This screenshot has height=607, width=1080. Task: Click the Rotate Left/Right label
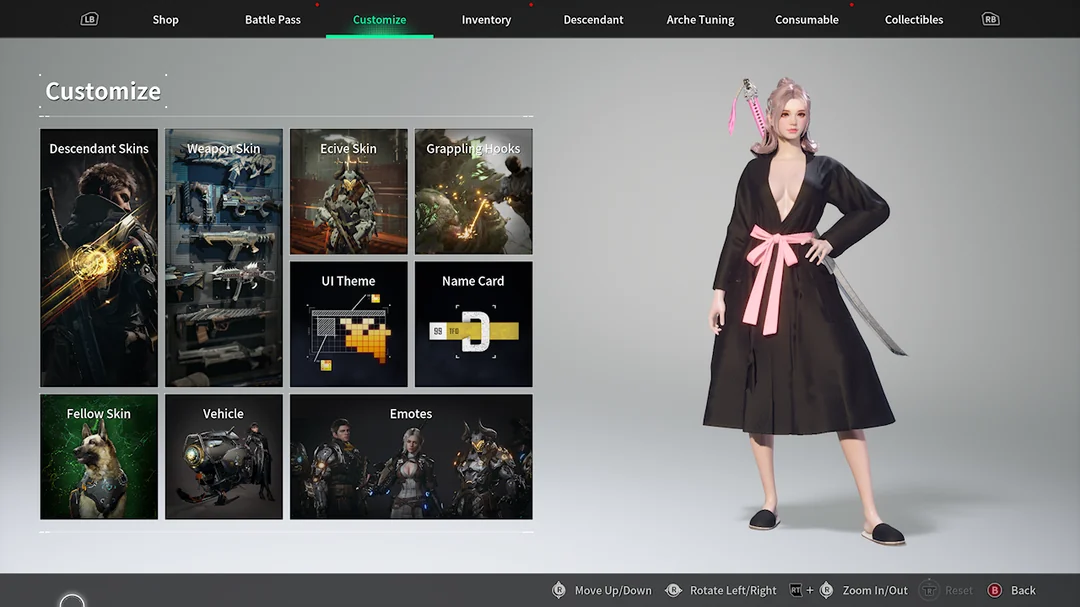tap(733, 590)
